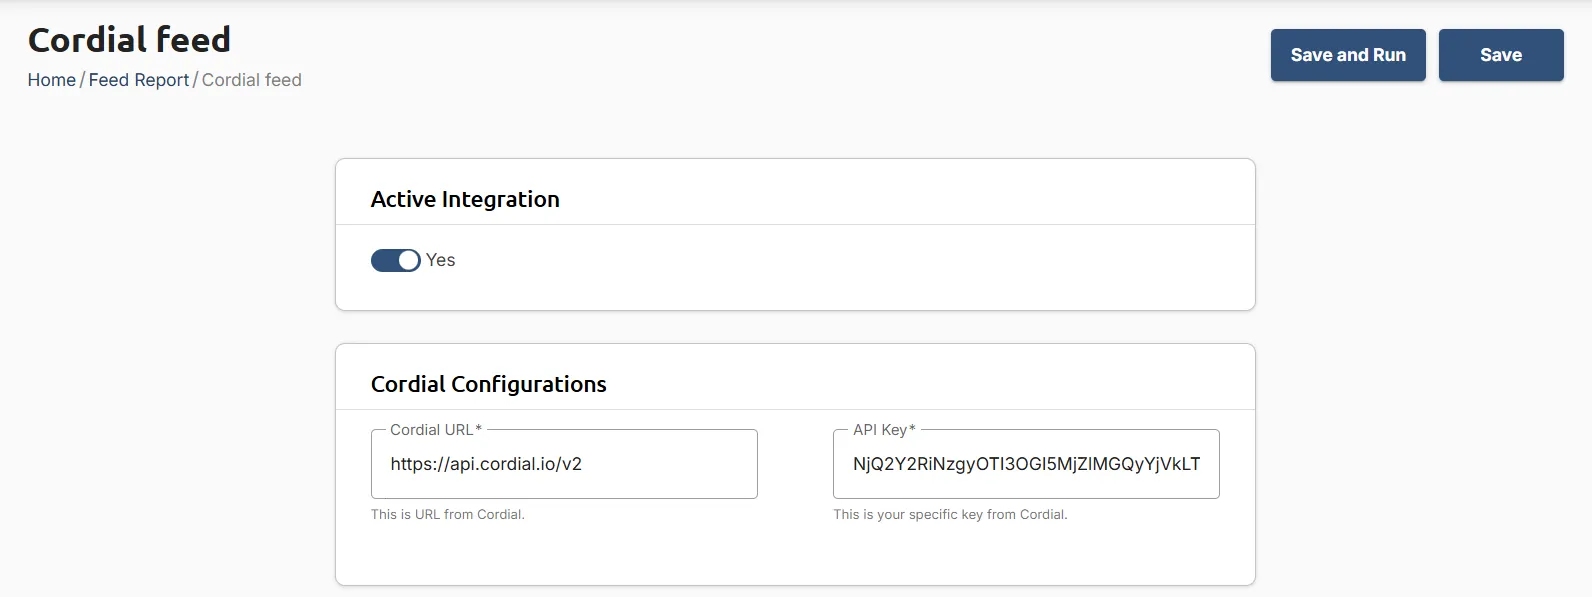
Task: Focus the Cordial URL input field
Action: (x=564, y=464)
